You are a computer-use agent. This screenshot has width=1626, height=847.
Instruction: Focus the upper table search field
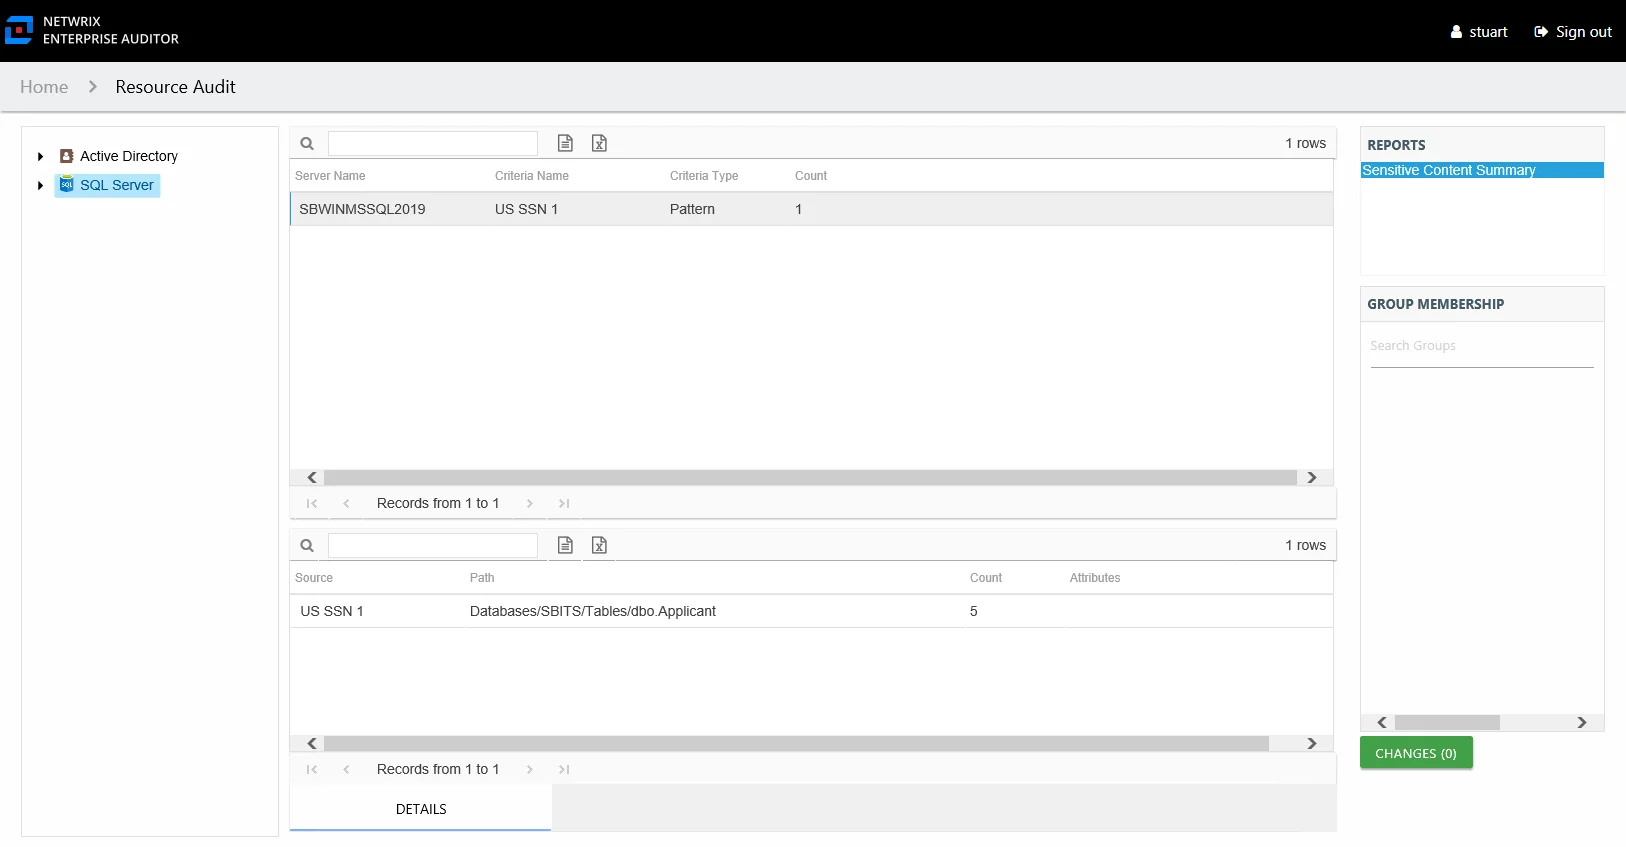(x=433, y=143)
